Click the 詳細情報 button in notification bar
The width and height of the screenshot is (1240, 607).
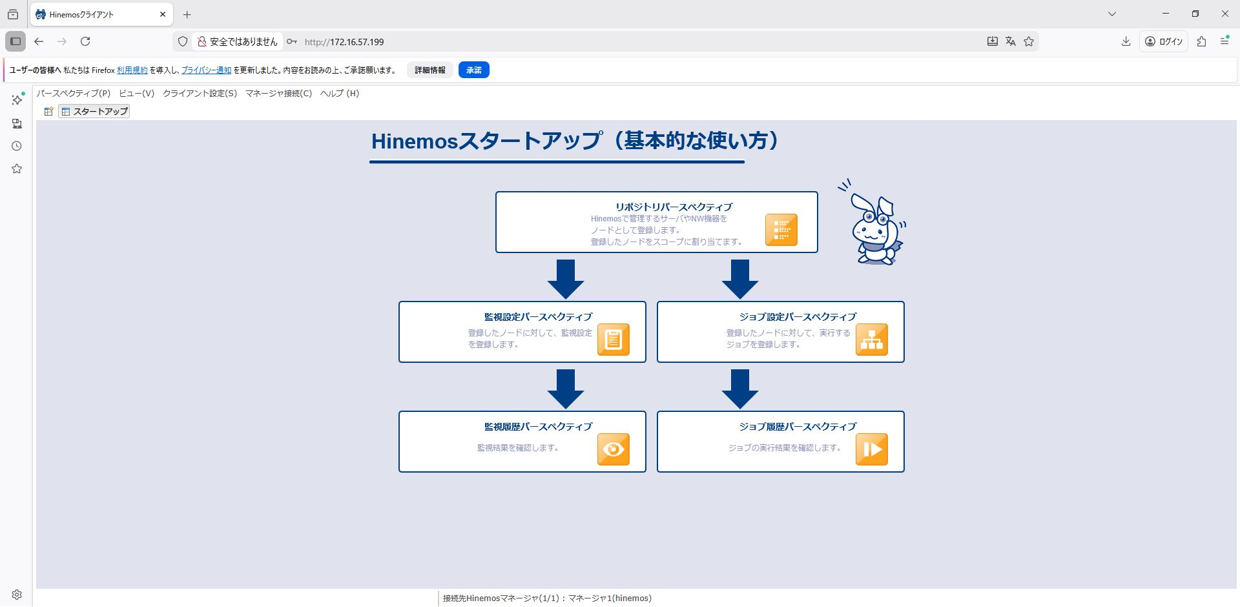(x=430, y=70)
